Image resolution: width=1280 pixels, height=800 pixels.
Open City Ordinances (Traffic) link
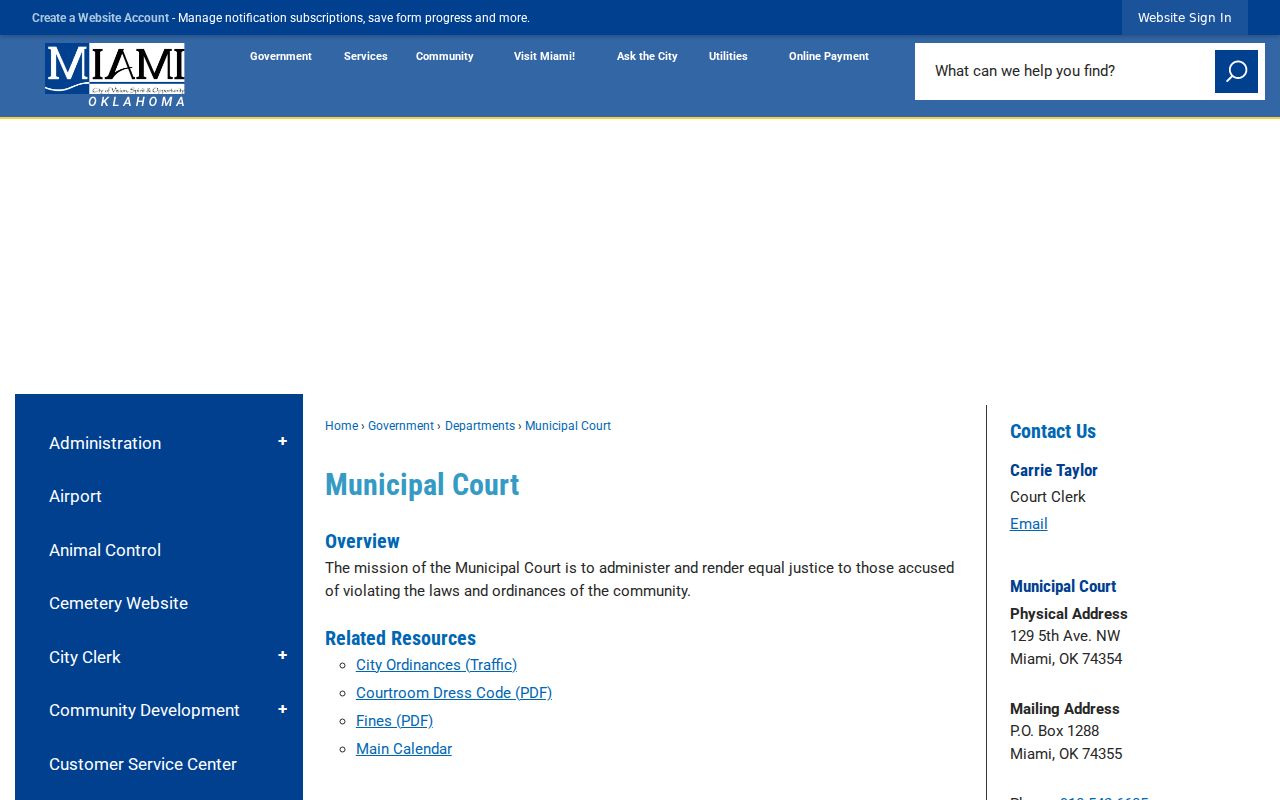click(436, 665)
